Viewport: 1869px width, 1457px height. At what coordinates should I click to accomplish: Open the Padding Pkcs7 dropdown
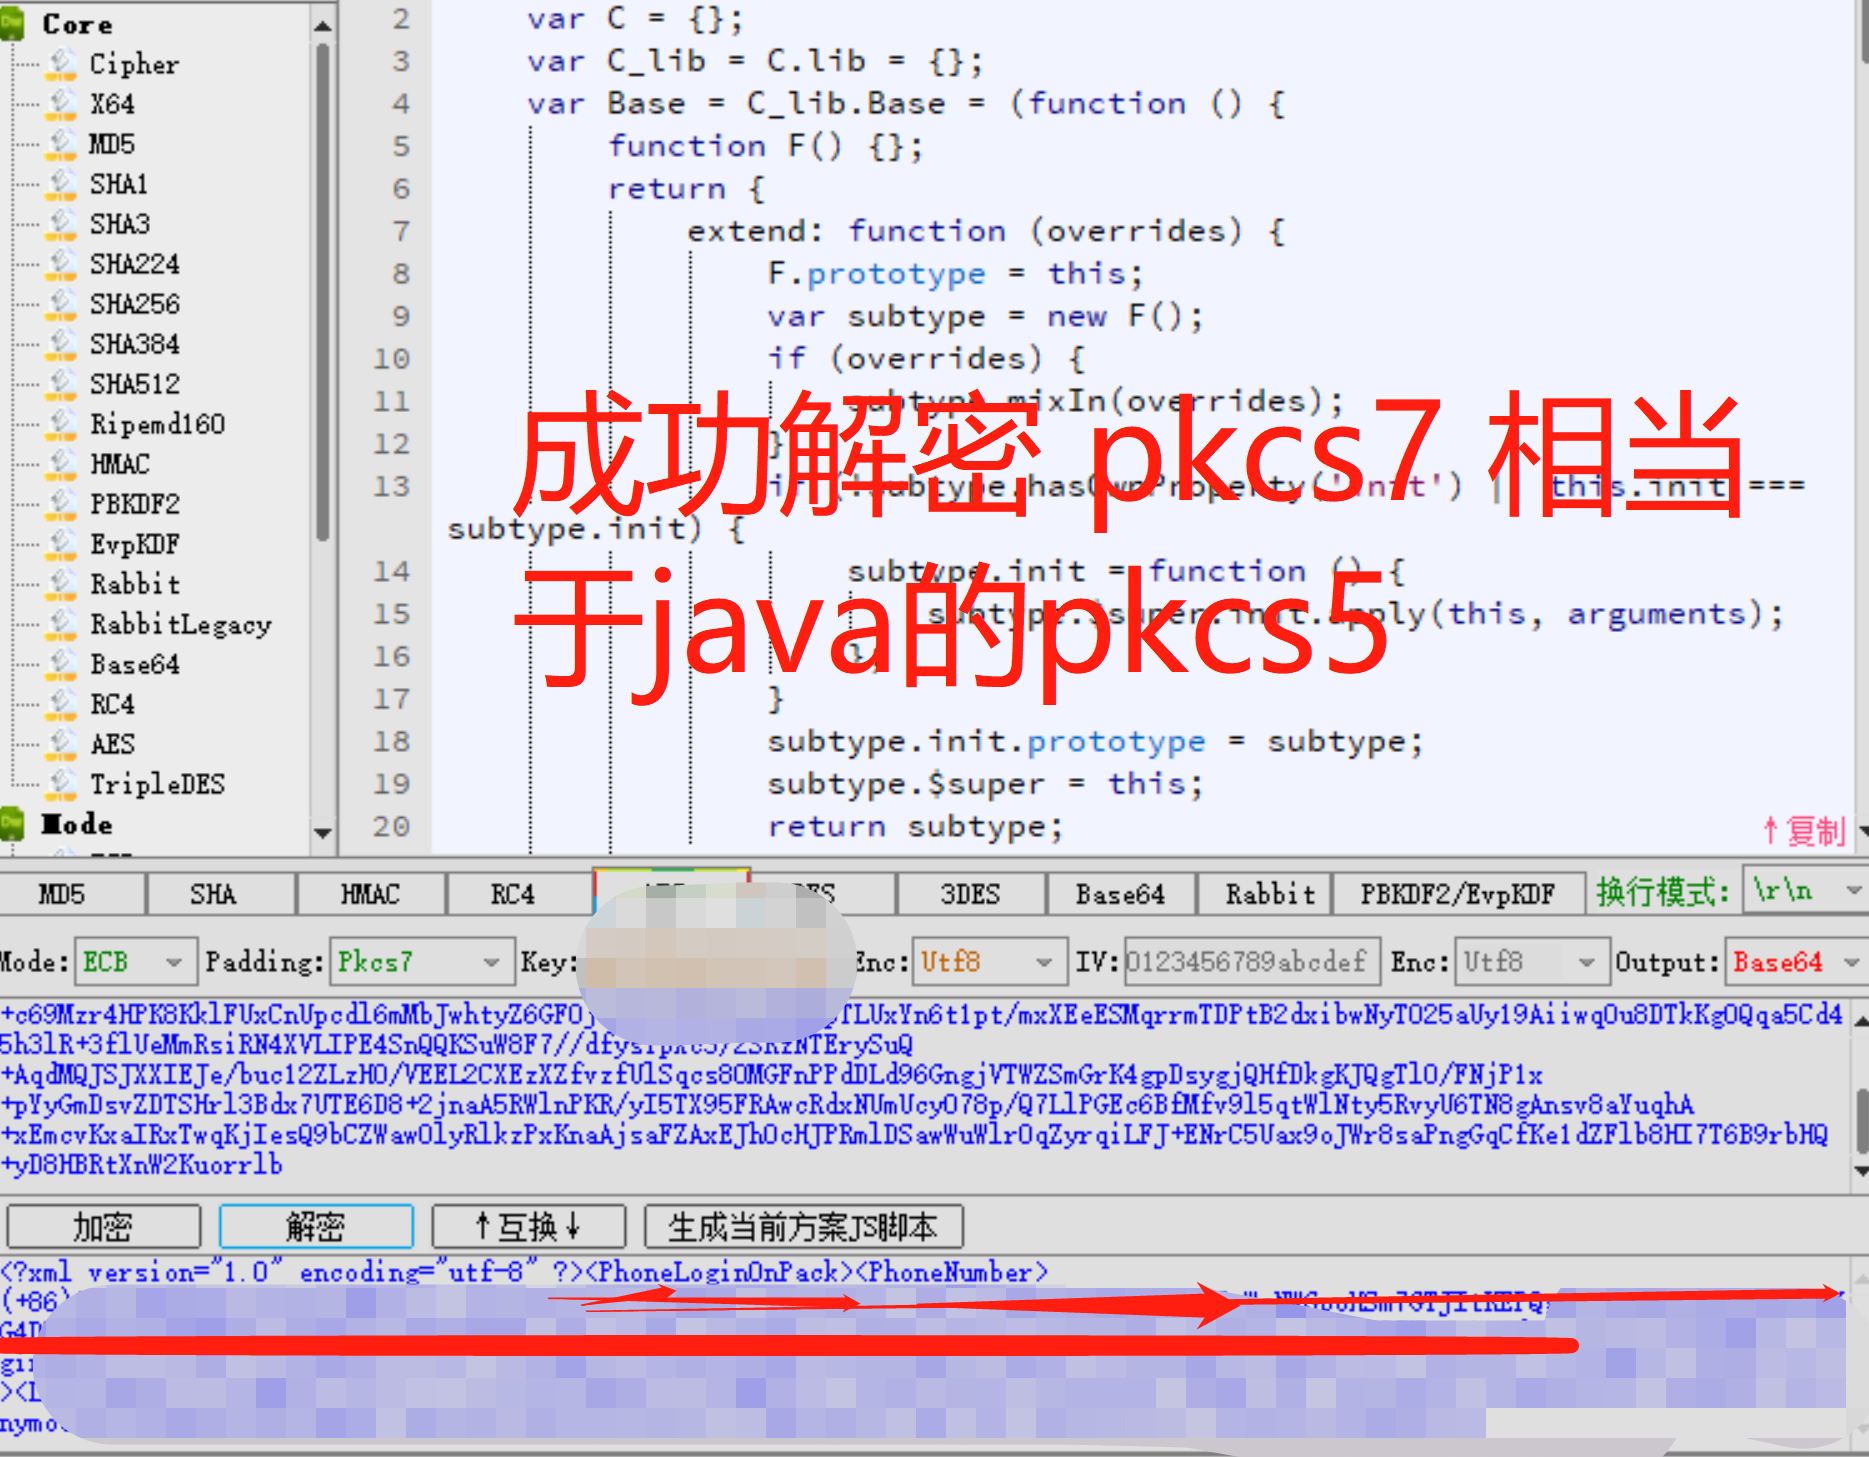(421, 962)
